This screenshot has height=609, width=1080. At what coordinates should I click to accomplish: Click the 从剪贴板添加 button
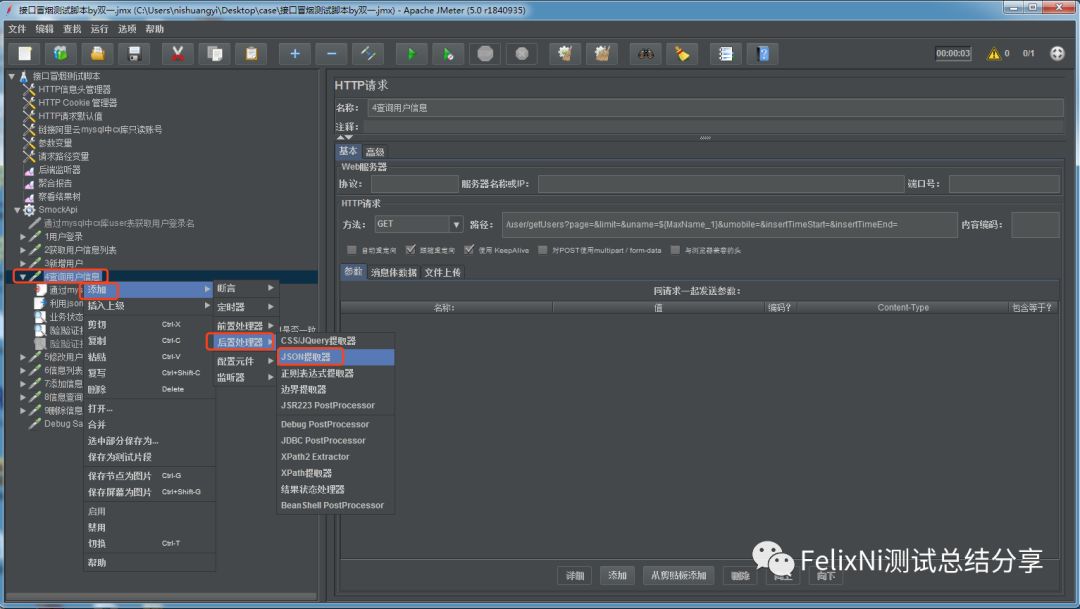[678, 575]
